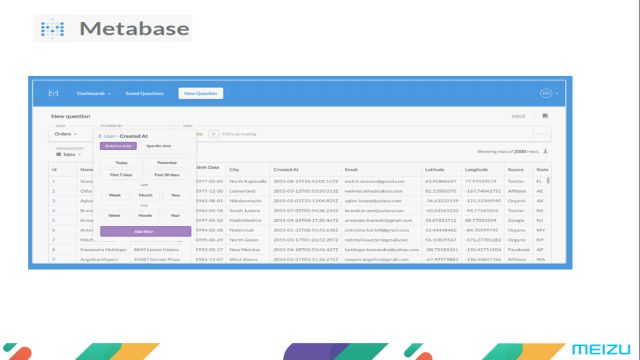This screenshot has width=640, height=360.
Task: Click the table's vertical scrollbar thumb
Action: pyautogui.click(x=548, y=180)
